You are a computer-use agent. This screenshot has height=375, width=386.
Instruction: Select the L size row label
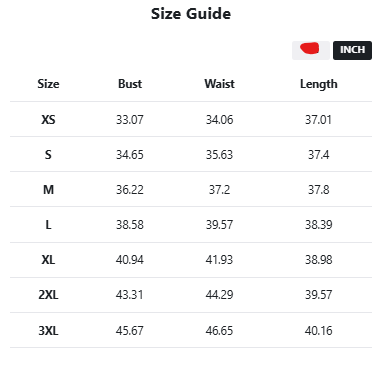(48, 225)
